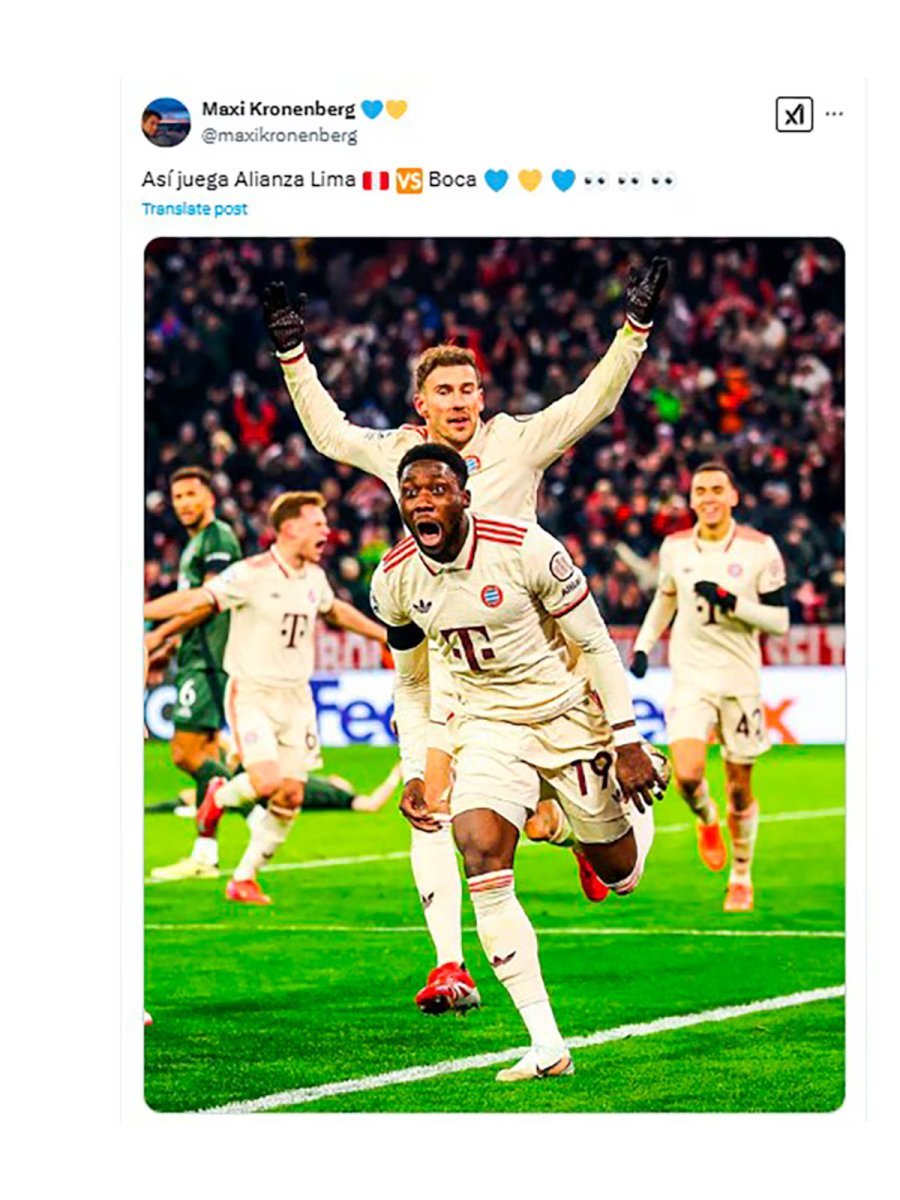Open the three-dot more options menu
The image size is (900, 1200).
(x=834, y=114)
